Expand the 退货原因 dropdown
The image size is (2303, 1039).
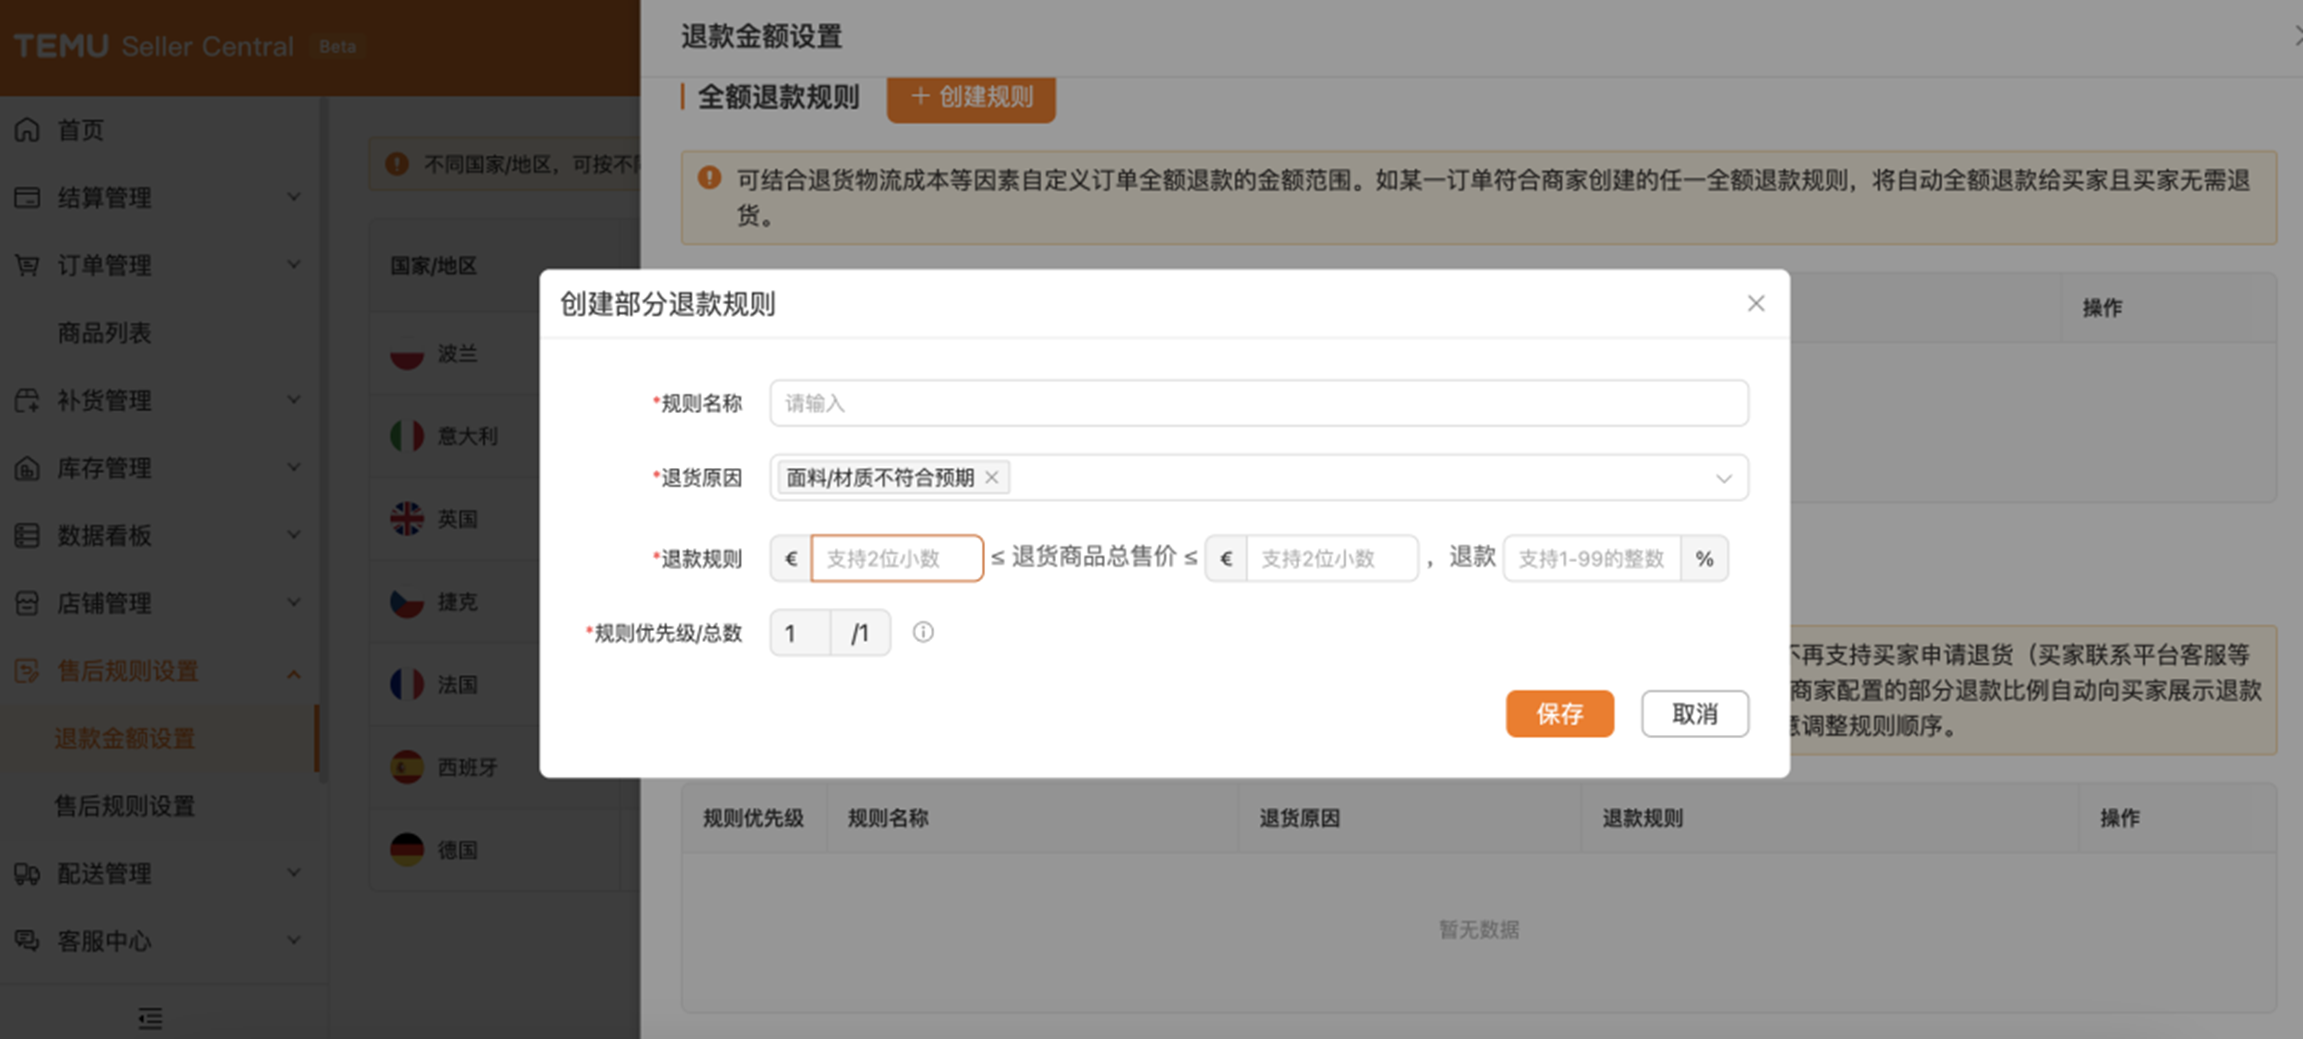(1723, 478)
